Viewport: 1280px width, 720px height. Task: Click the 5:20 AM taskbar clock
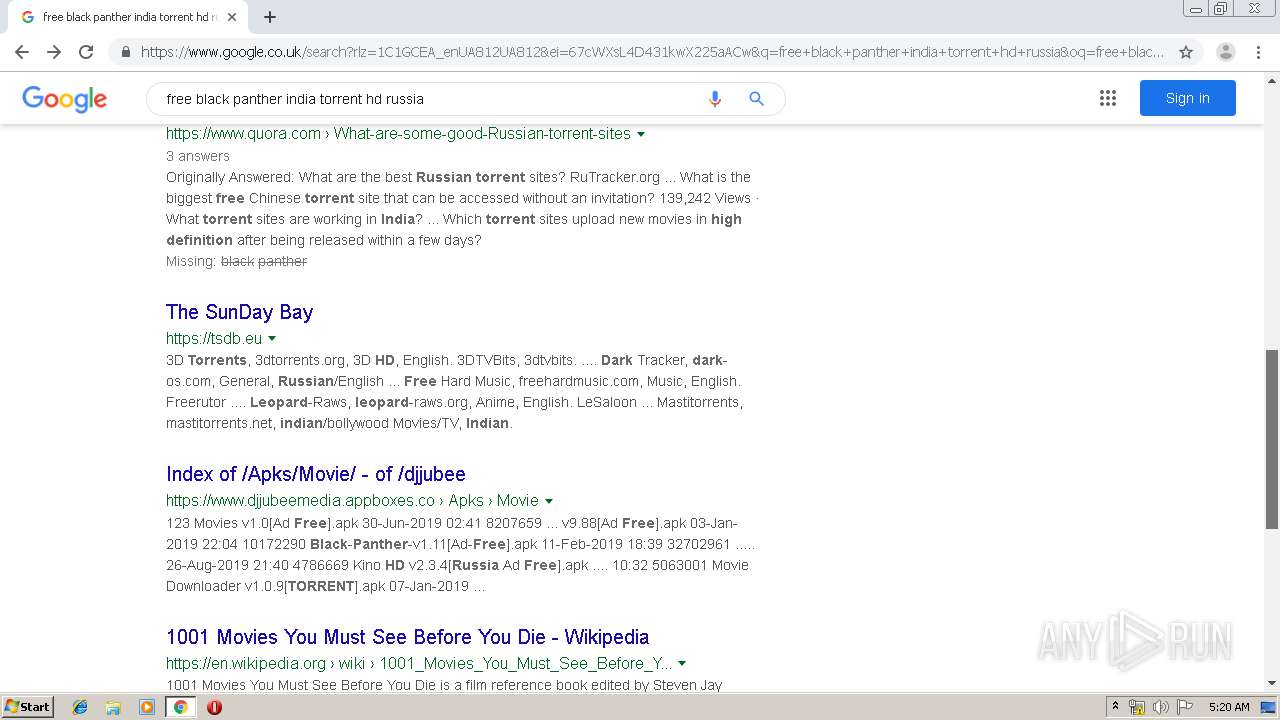[x=1229, y=707]
